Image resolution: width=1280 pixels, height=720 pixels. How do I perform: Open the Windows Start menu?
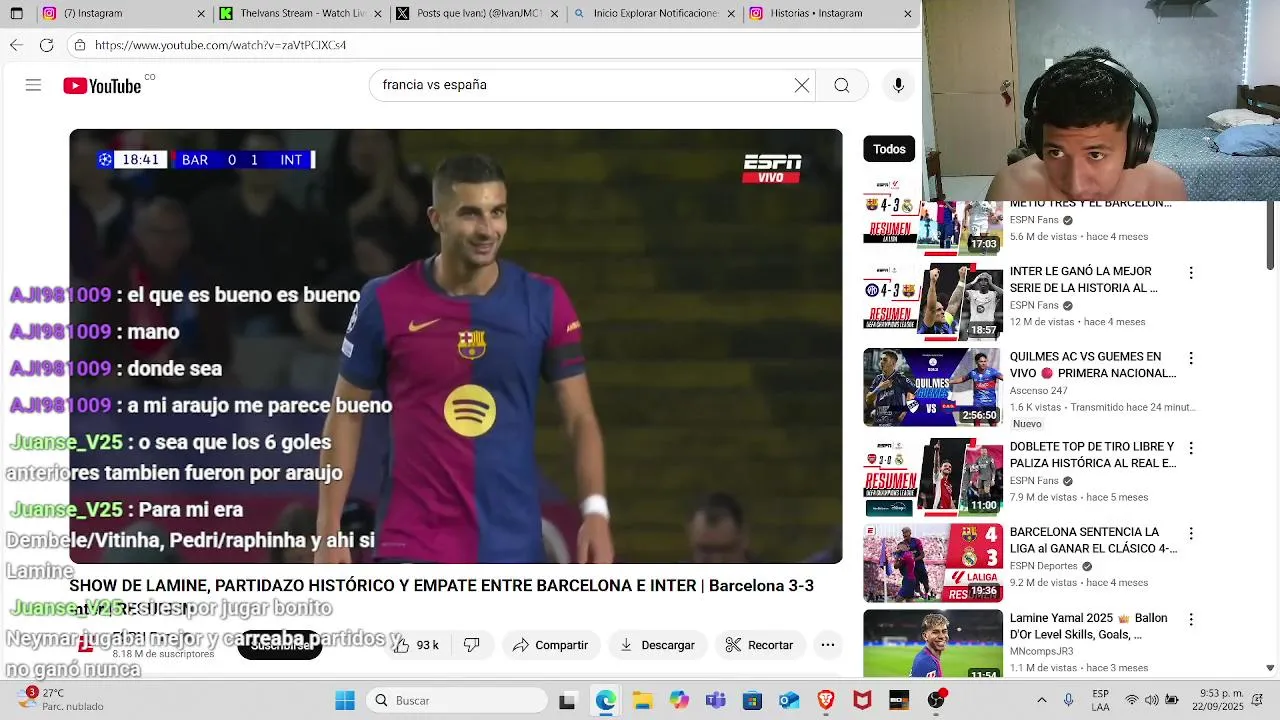(x=345, y=700)
